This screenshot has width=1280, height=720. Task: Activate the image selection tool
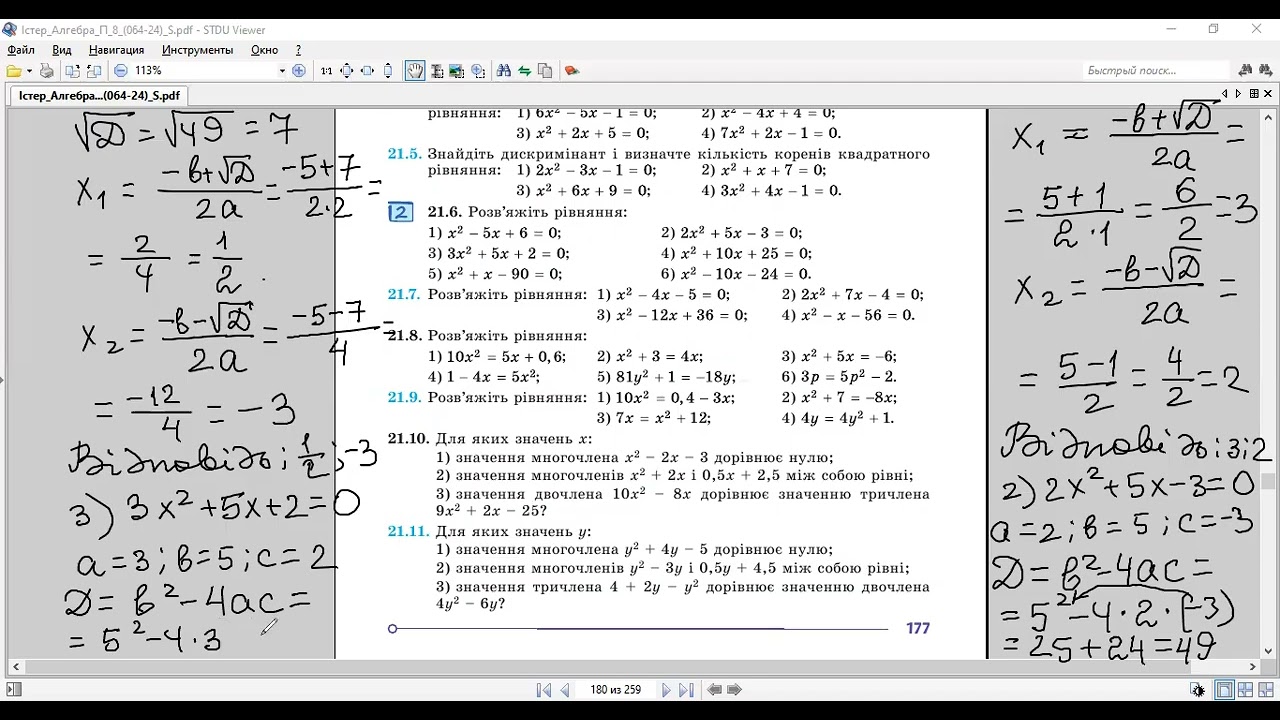457,71
